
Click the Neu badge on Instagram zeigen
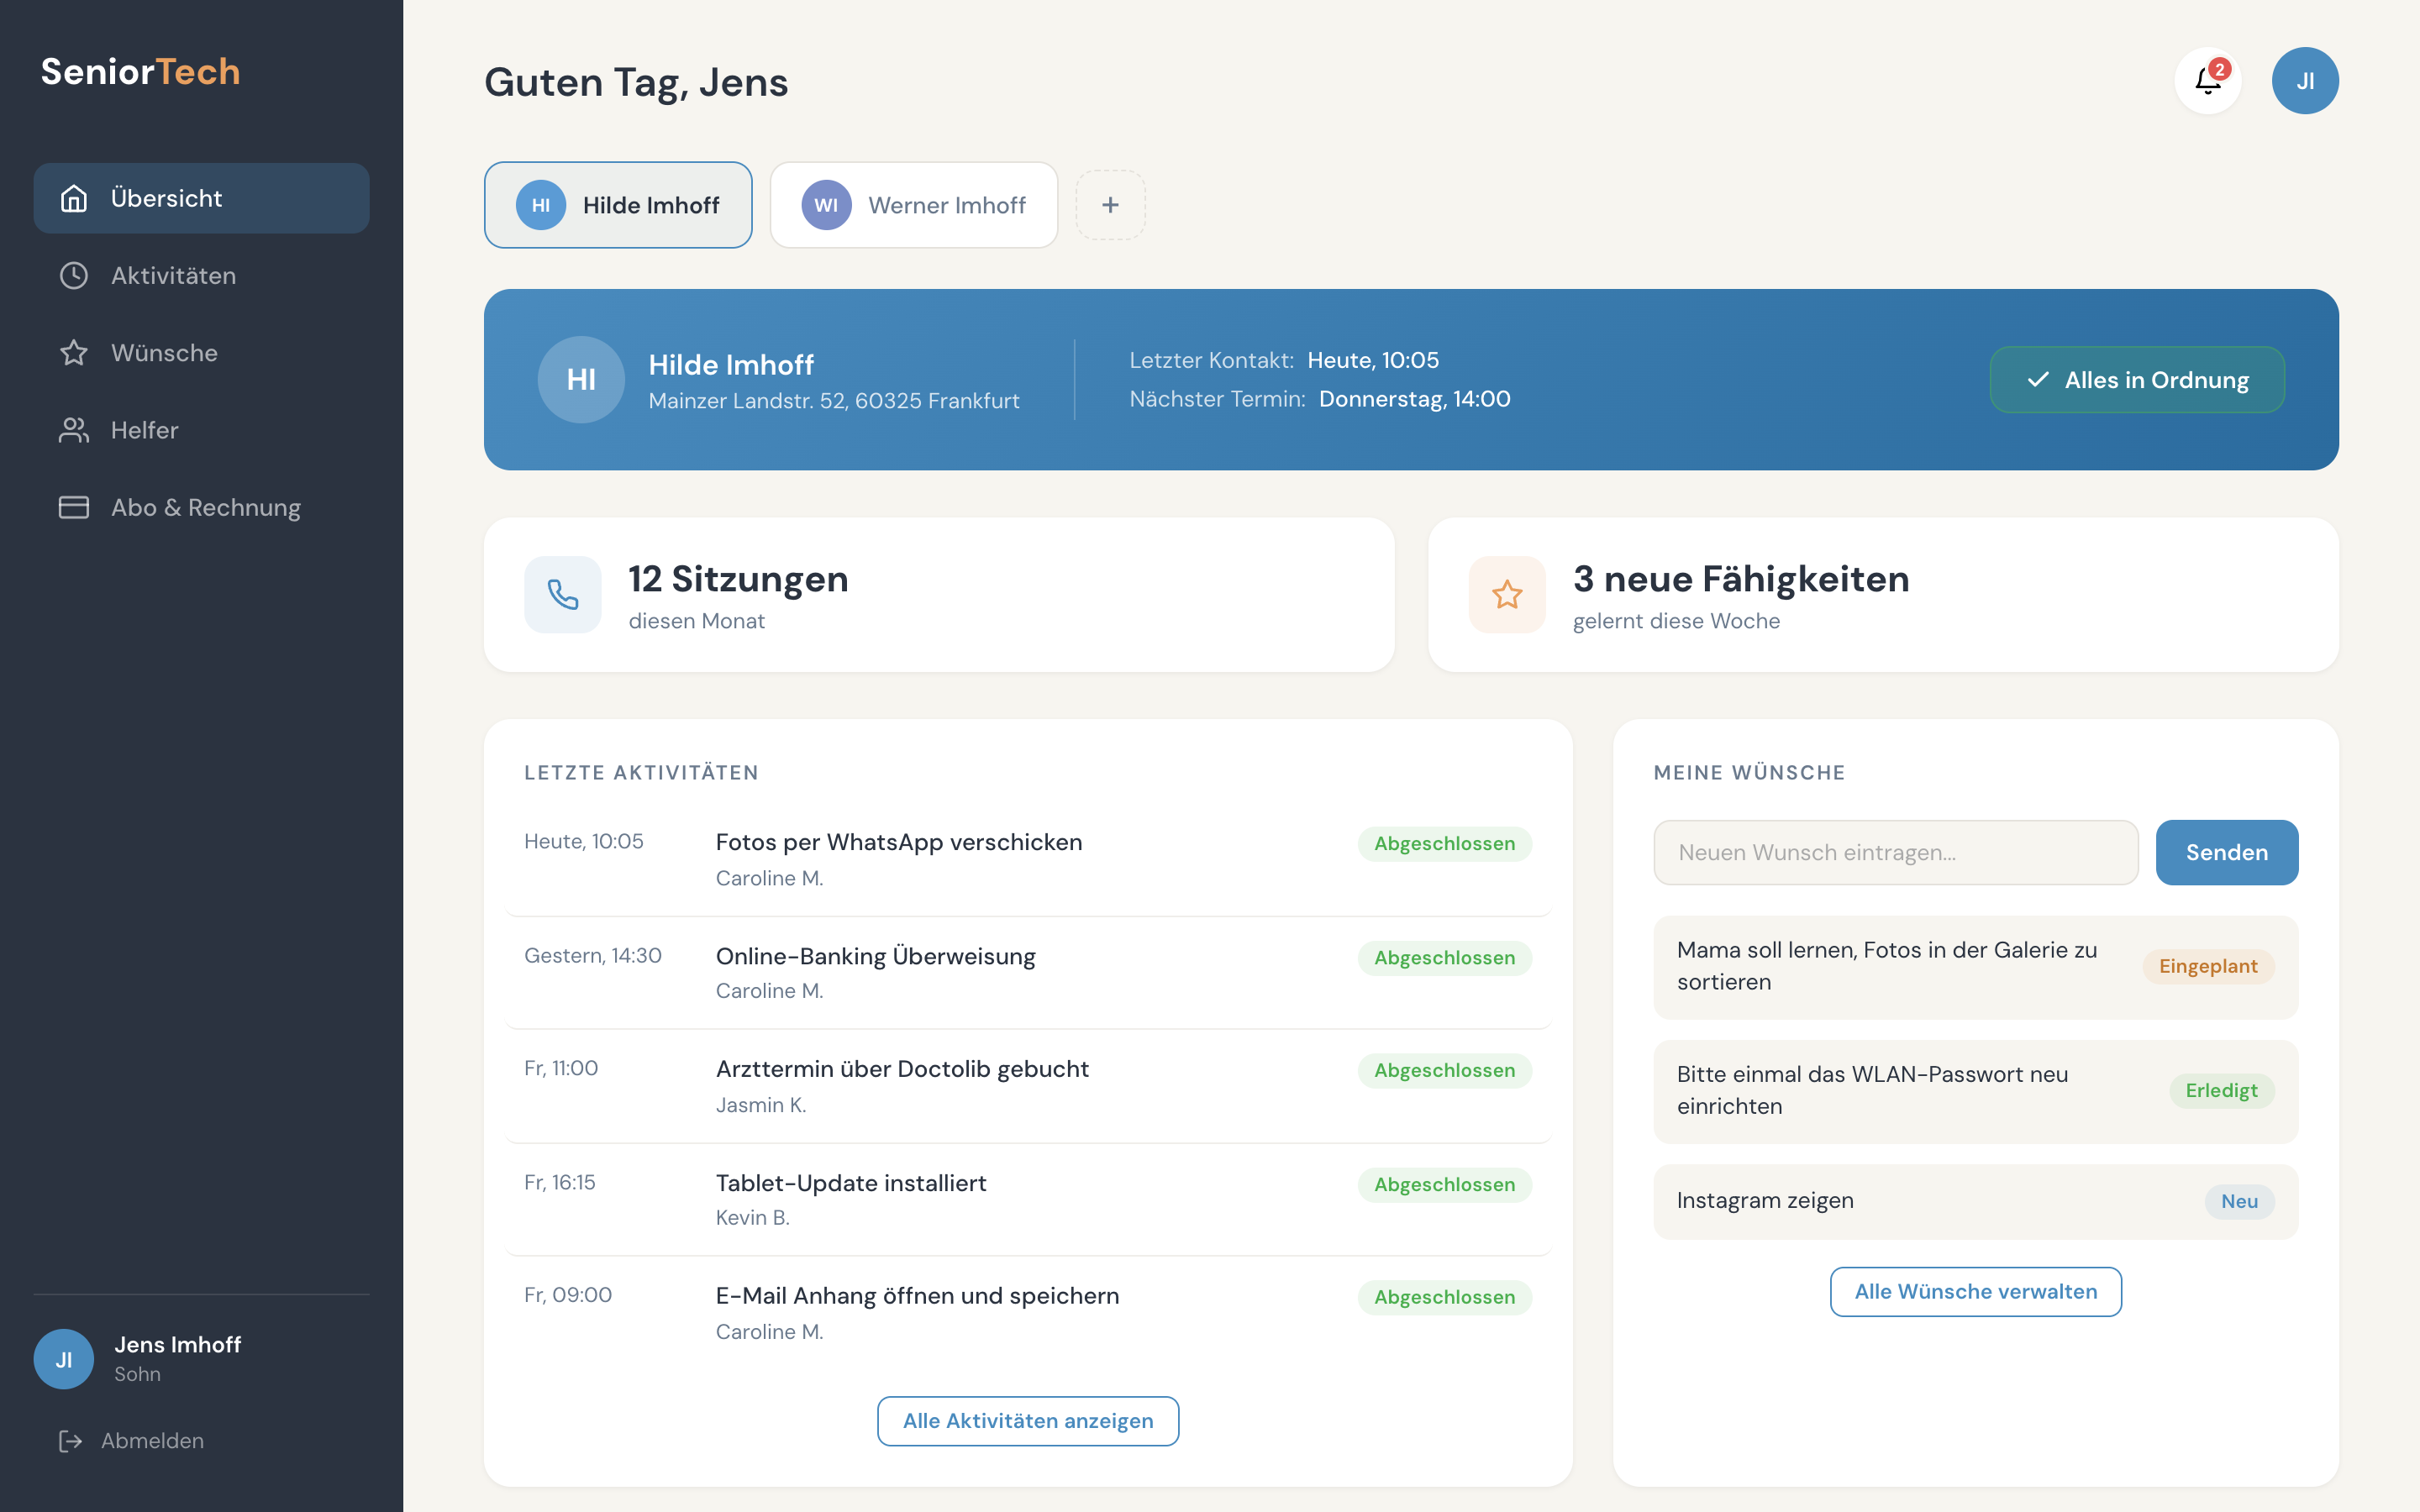point(2240,1201)
